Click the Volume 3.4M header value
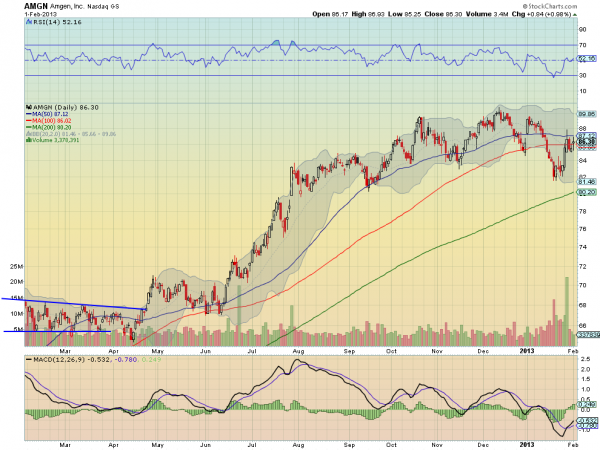This screenshot has width=600, height=450. (487, 14)
